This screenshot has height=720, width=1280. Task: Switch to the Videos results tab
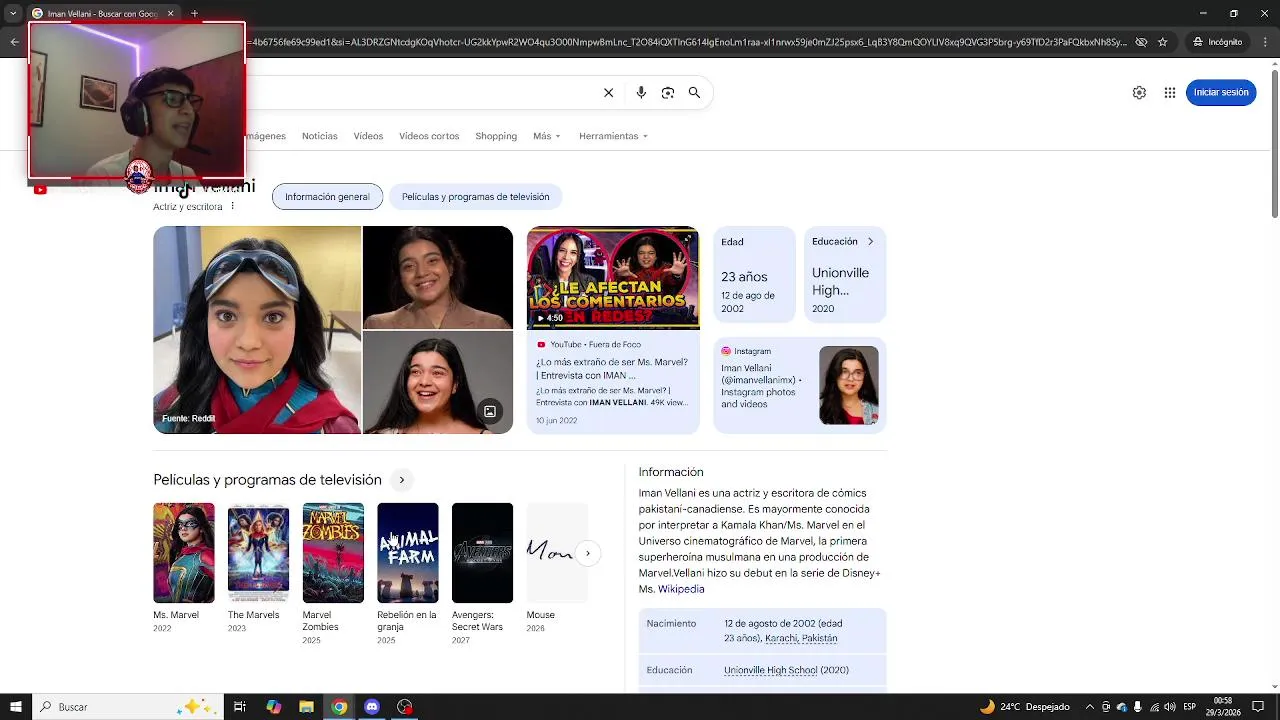(x=368, y=136)
